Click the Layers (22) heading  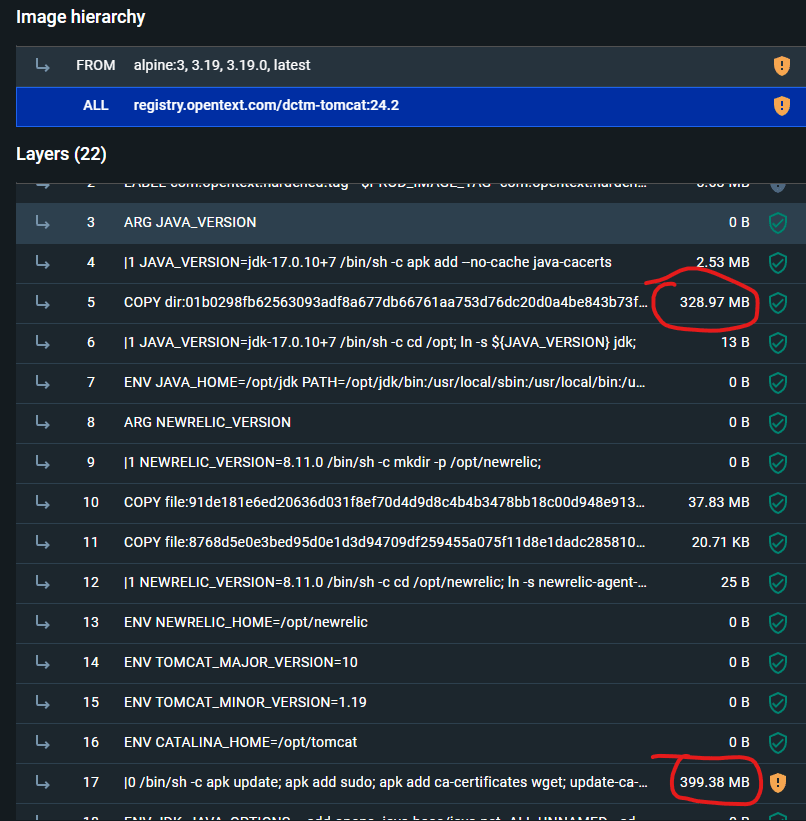(x=61, y=154)
